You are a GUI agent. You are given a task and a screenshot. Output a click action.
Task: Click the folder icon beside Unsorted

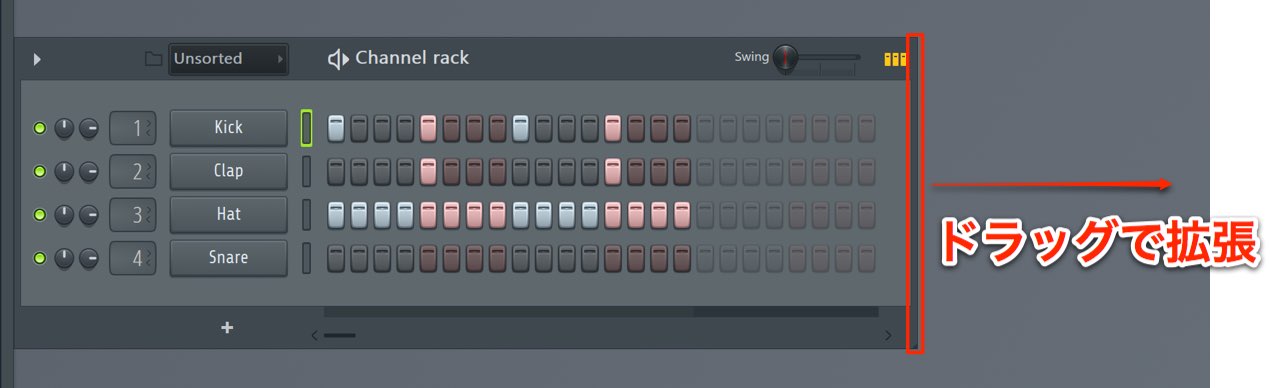click(153, 59)
